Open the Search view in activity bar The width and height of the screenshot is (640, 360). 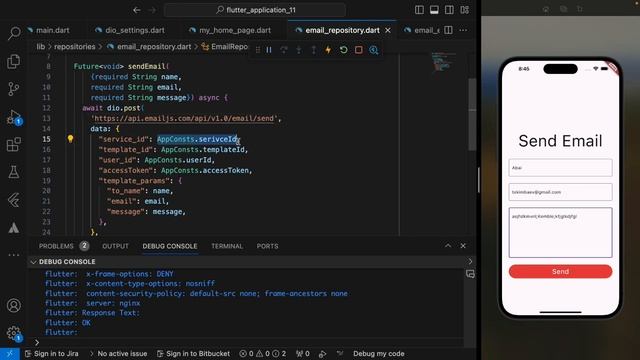[14, 33]
